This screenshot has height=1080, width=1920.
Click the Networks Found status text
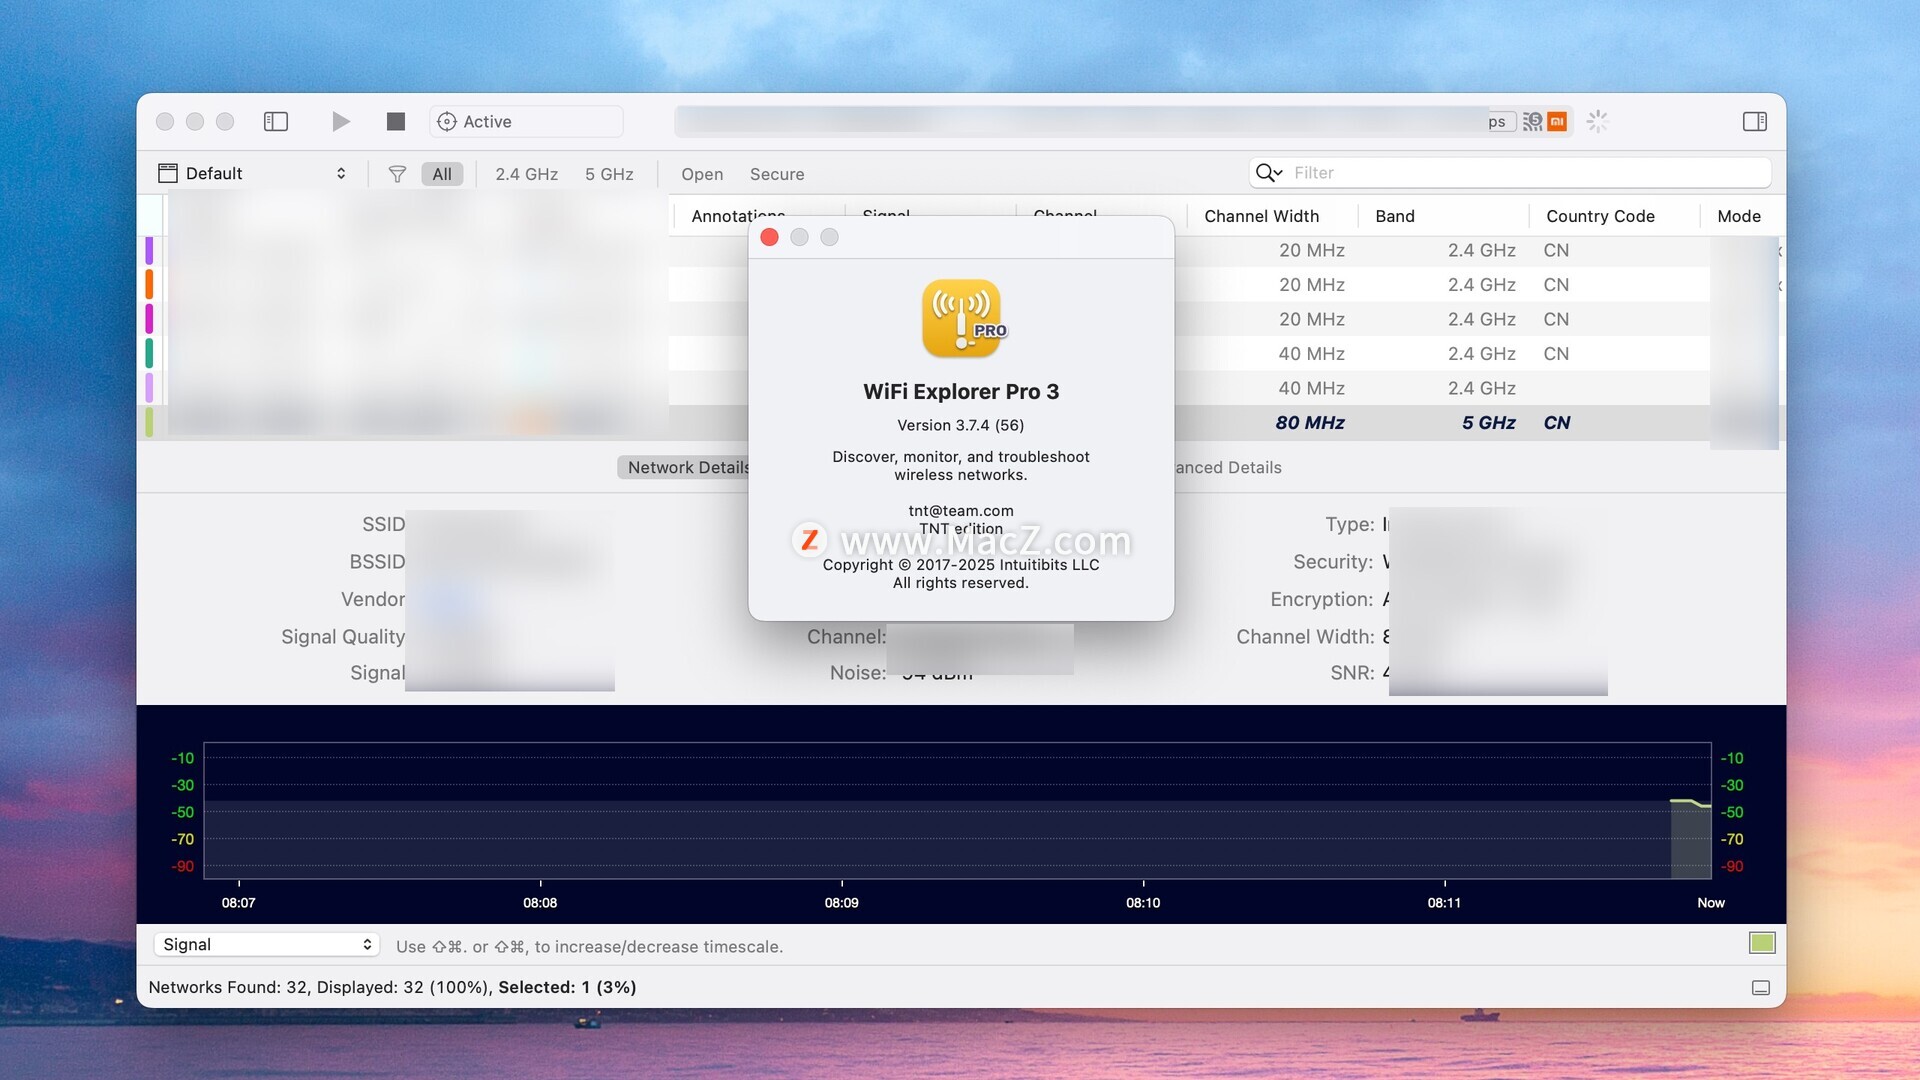(392, 987)
